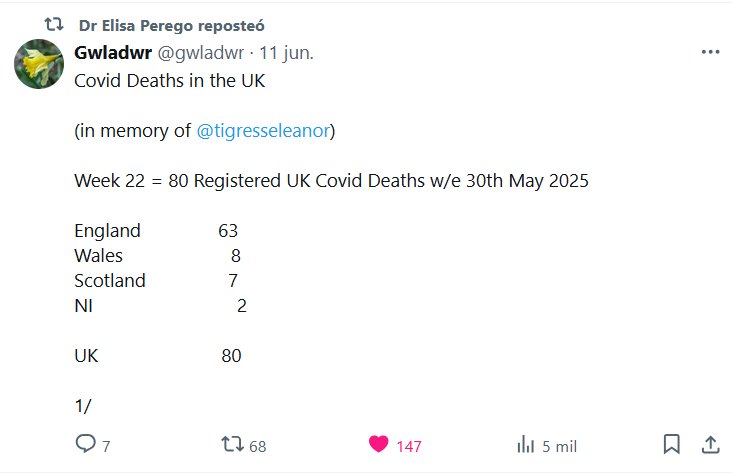
Task: Click the repost count 68
Action: tap(258, 446)
